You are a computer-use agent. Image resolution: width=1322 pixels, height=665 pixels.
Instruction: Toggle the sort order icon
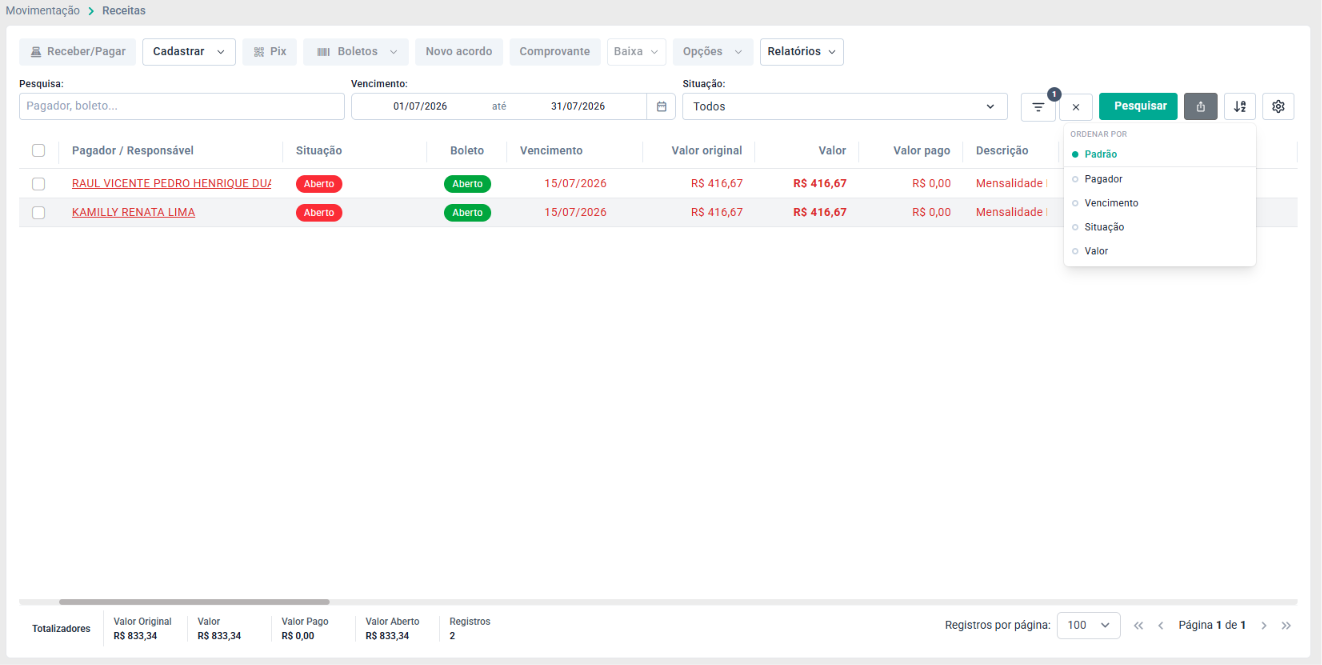tap(1240, 106)
